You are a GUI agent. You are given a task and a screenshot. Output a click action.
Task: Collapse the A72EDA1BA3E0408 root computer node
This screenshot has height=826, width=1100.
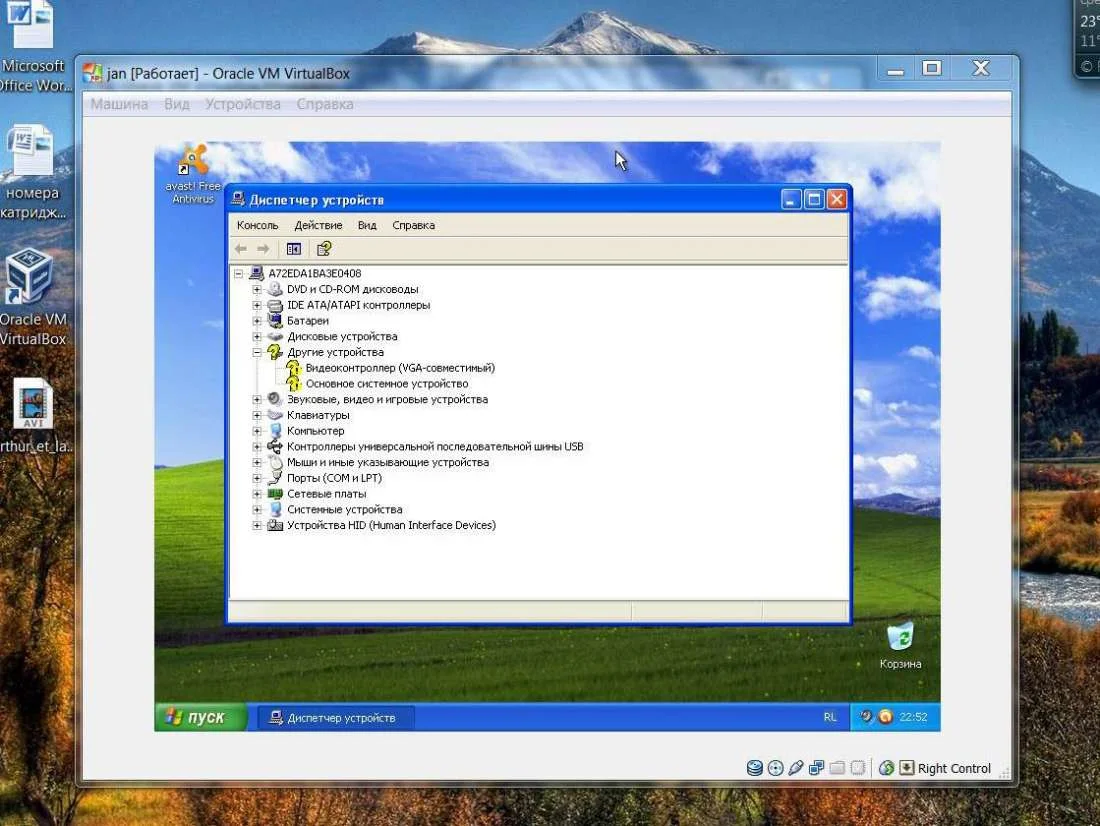tap(239, 274)
